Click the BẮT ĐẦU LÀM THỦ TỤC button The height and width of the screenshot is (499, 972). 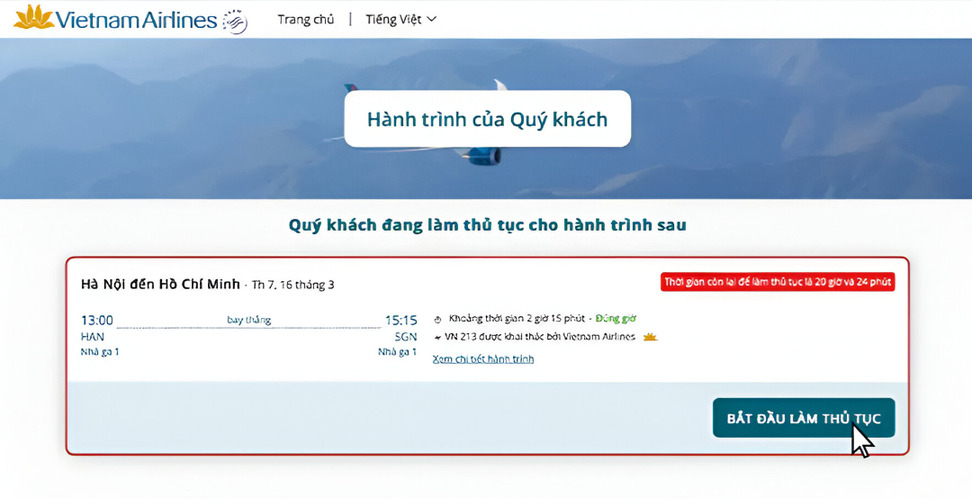click(x=803, y=418)
